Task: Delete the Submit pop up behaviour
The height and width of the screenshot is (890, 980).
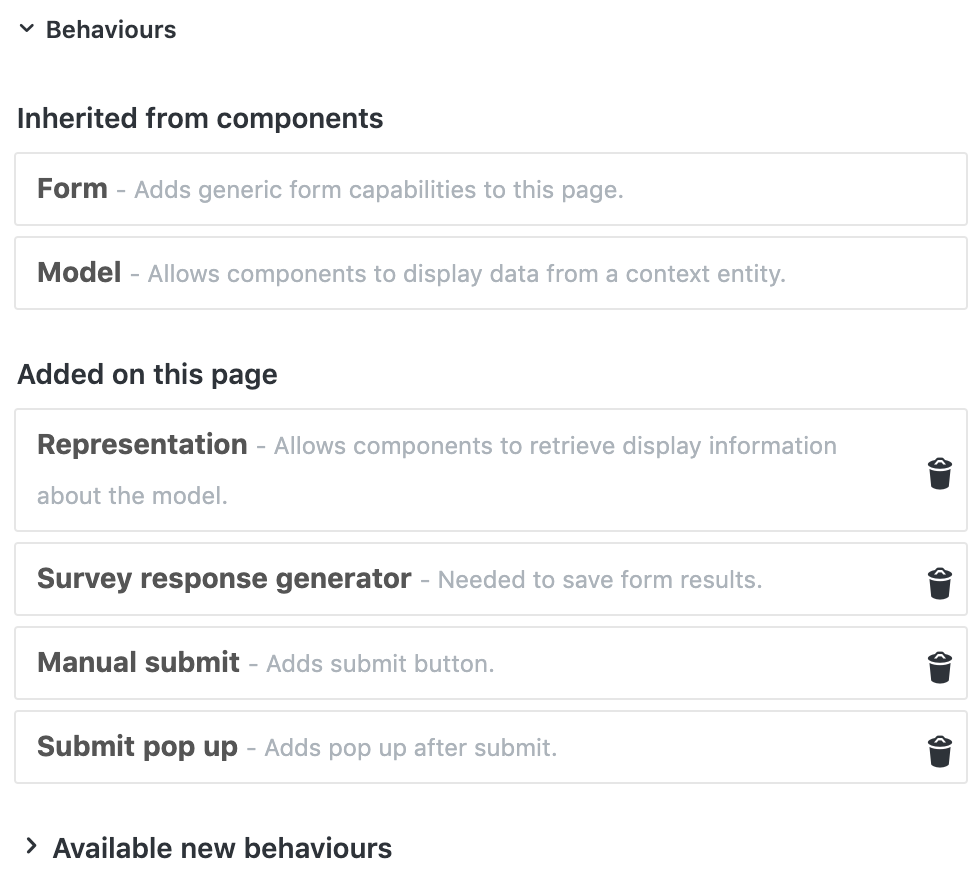Action: click(x=939, y=750)
